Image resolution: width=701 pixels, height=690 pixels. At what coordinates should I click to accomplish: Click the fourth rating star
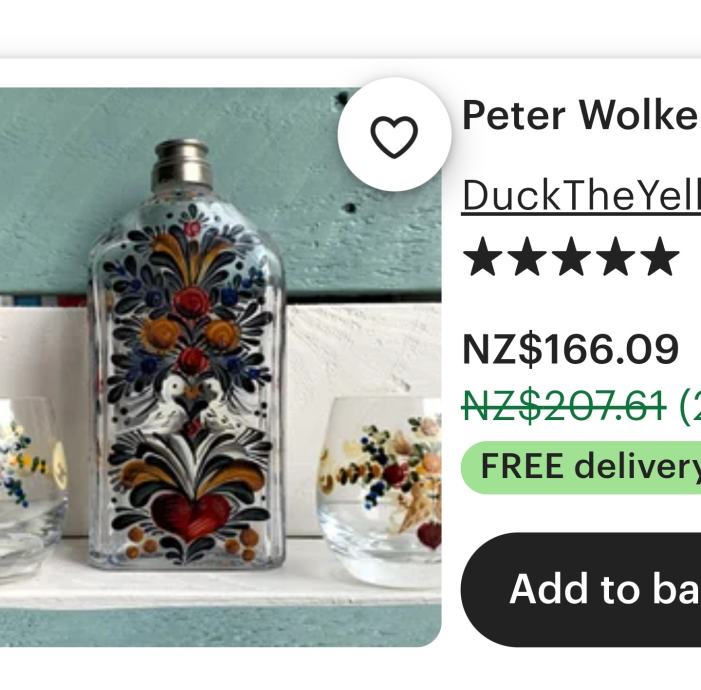point(615,257)
